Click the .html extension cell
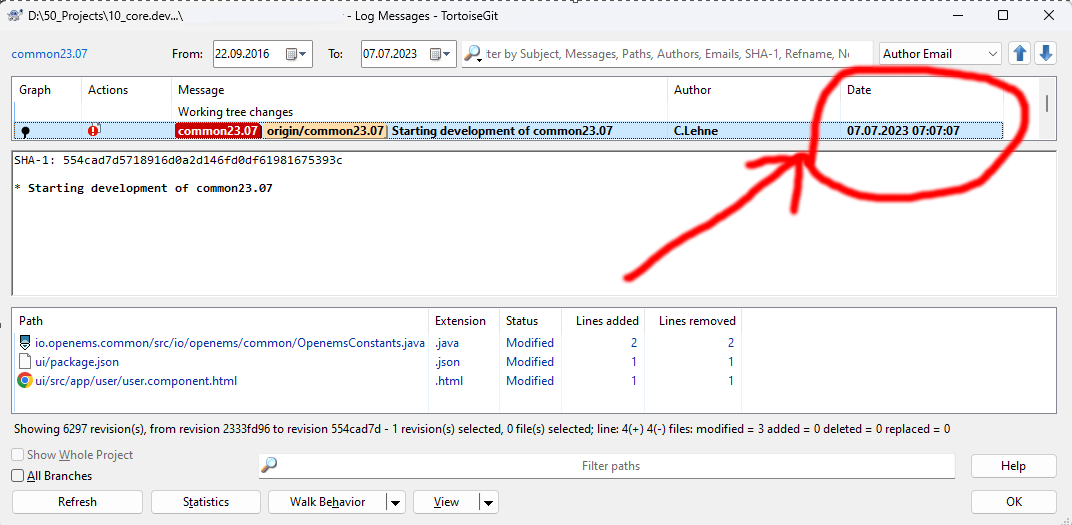Screen dimensions: 1072x525 click(x=449, y=381)
